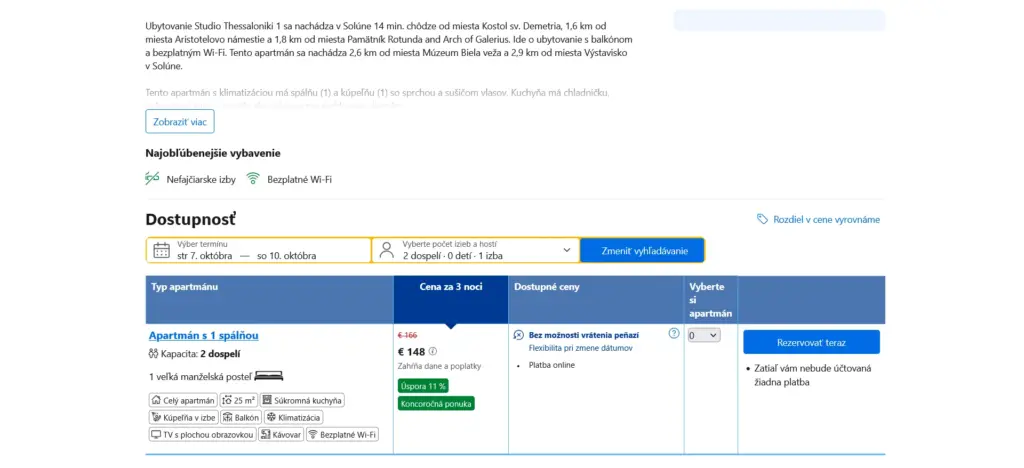Viewport: 1024px width, 468px height.
Task: Click the Úspora 11 % green badge
Action: click(423, 386)
